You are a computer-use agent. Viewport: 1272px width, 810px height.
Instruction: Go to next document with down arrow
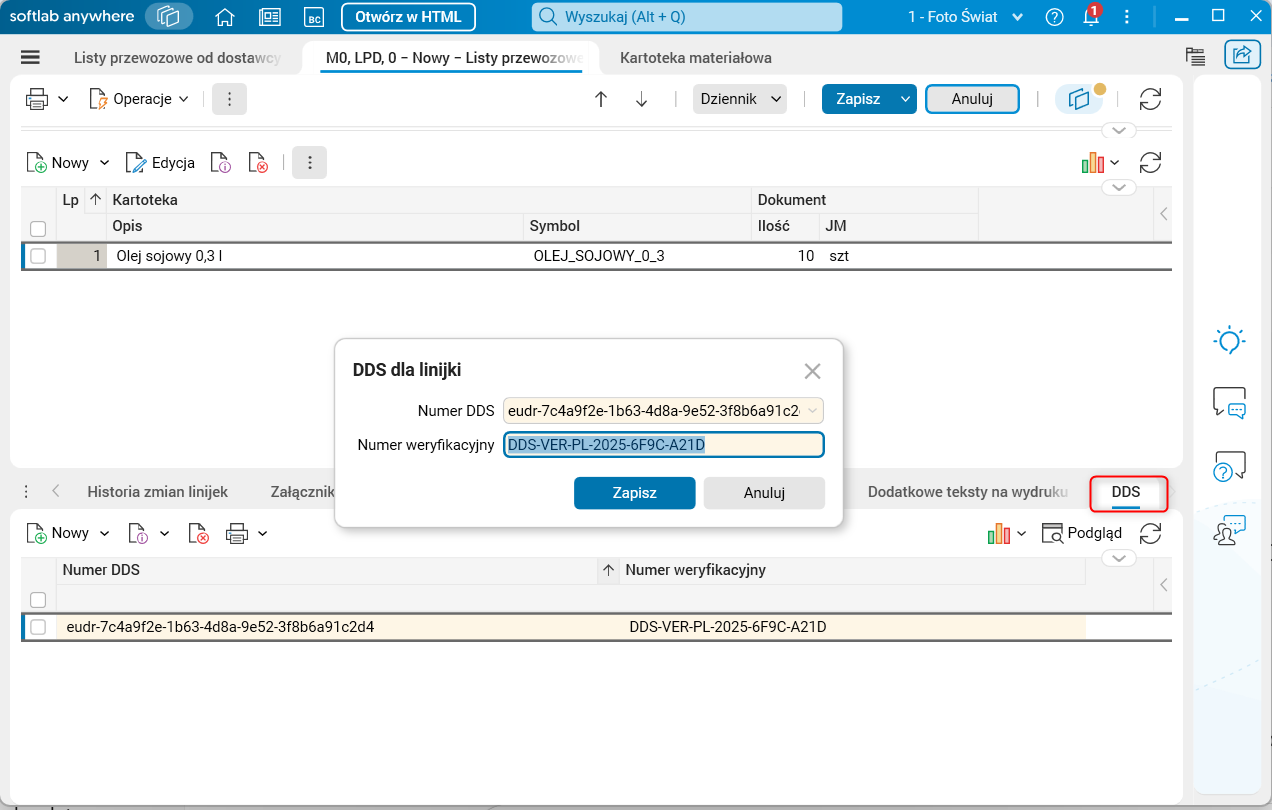click(x=642, y=99)
